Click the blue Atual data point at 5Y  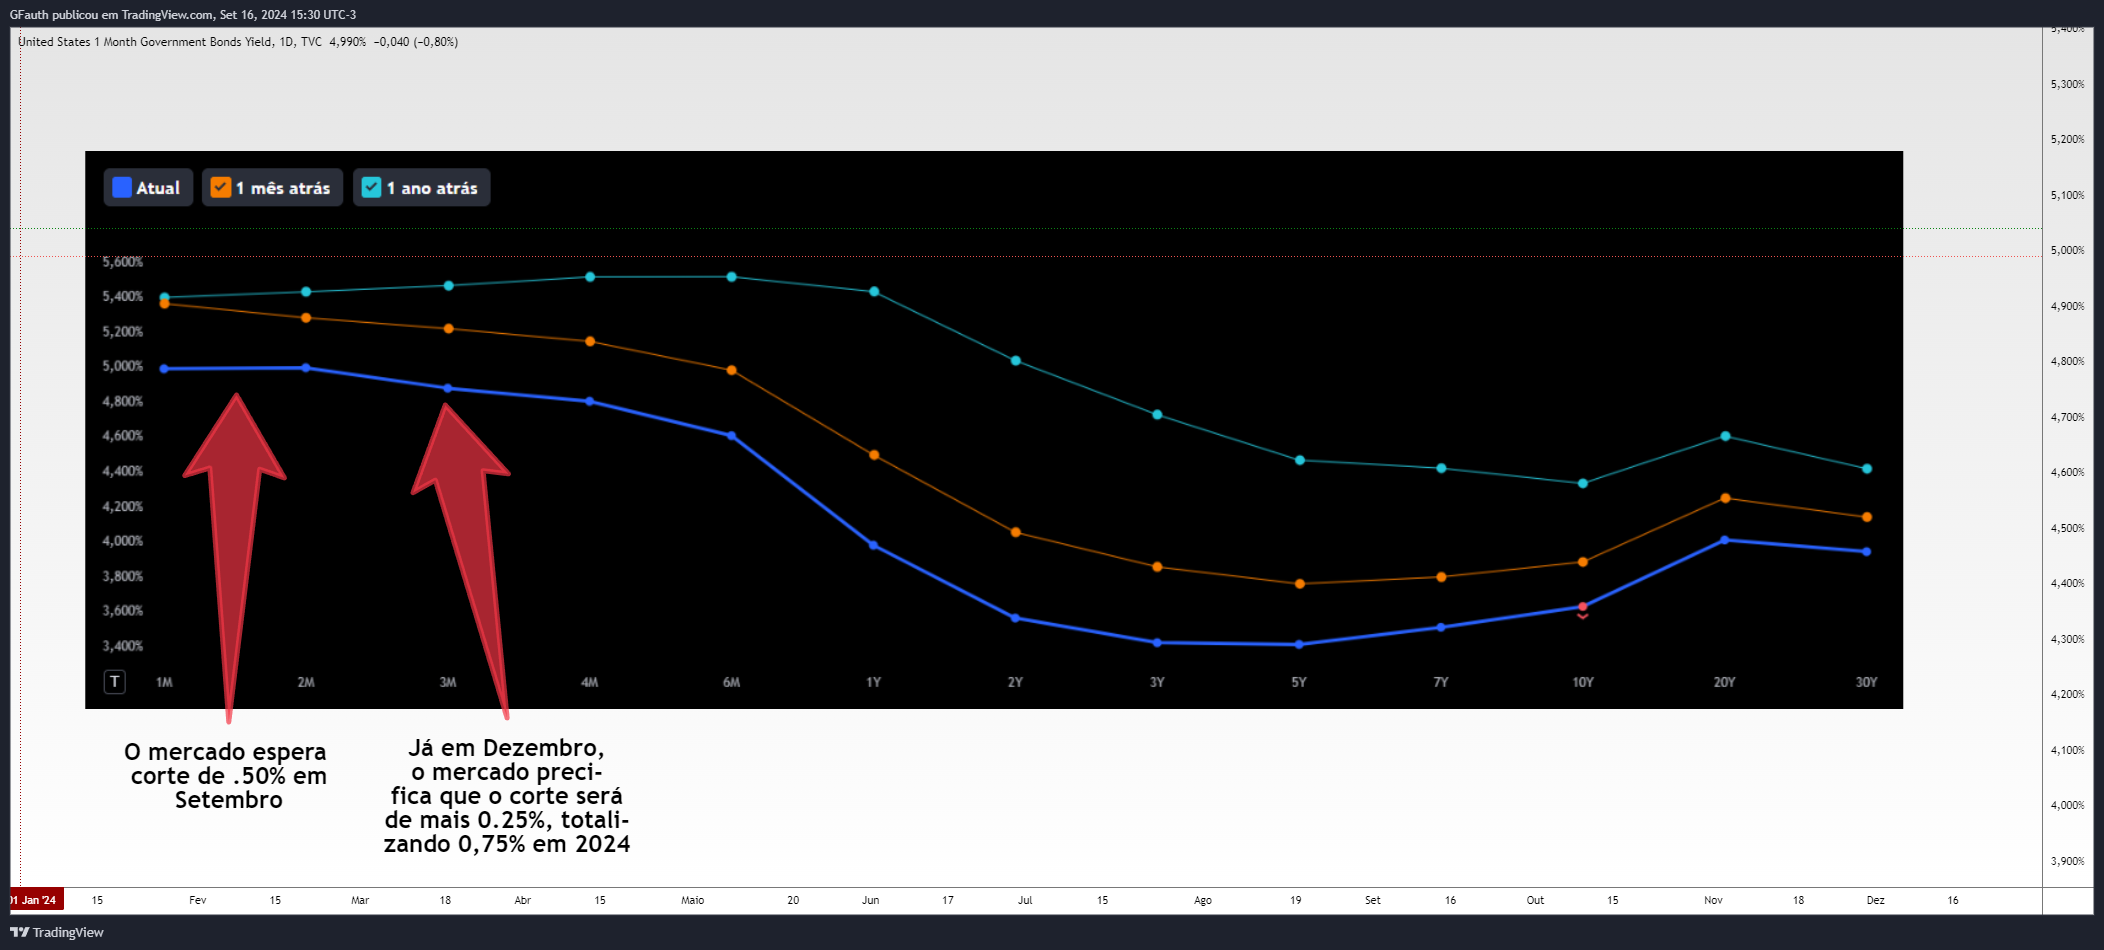click(x=1299, y=645)
